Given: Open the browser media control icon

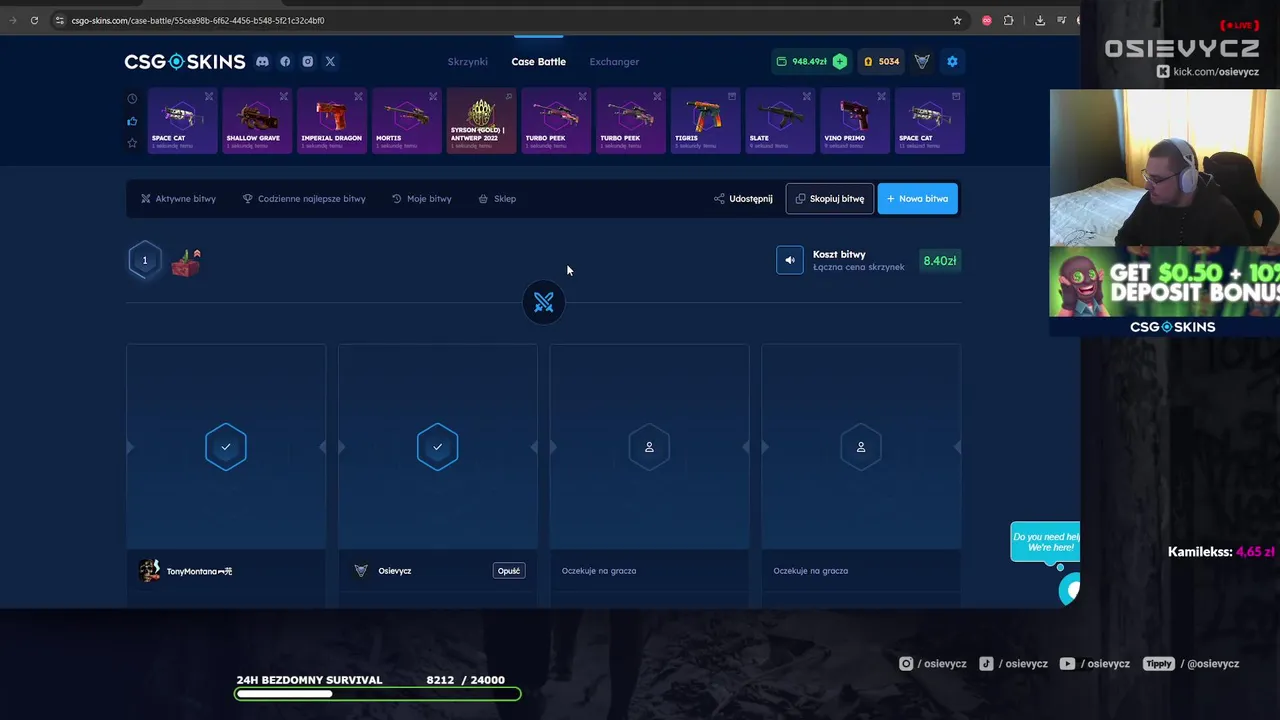Looking at the screenshot, I should pyautogui.click(x=1061, y=20).
